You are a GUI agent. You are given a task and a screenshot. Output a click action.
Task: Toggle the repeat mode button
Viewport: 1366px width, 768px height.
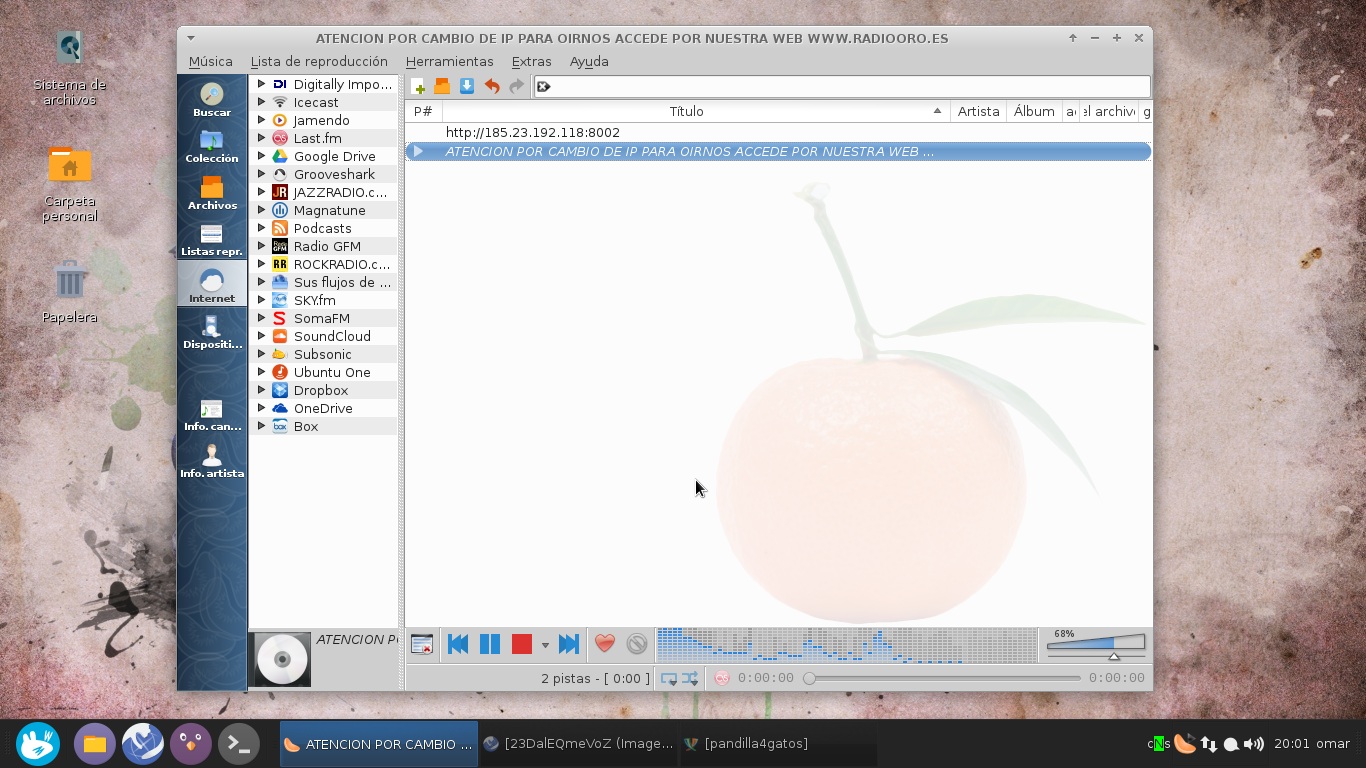click(669, 678)
